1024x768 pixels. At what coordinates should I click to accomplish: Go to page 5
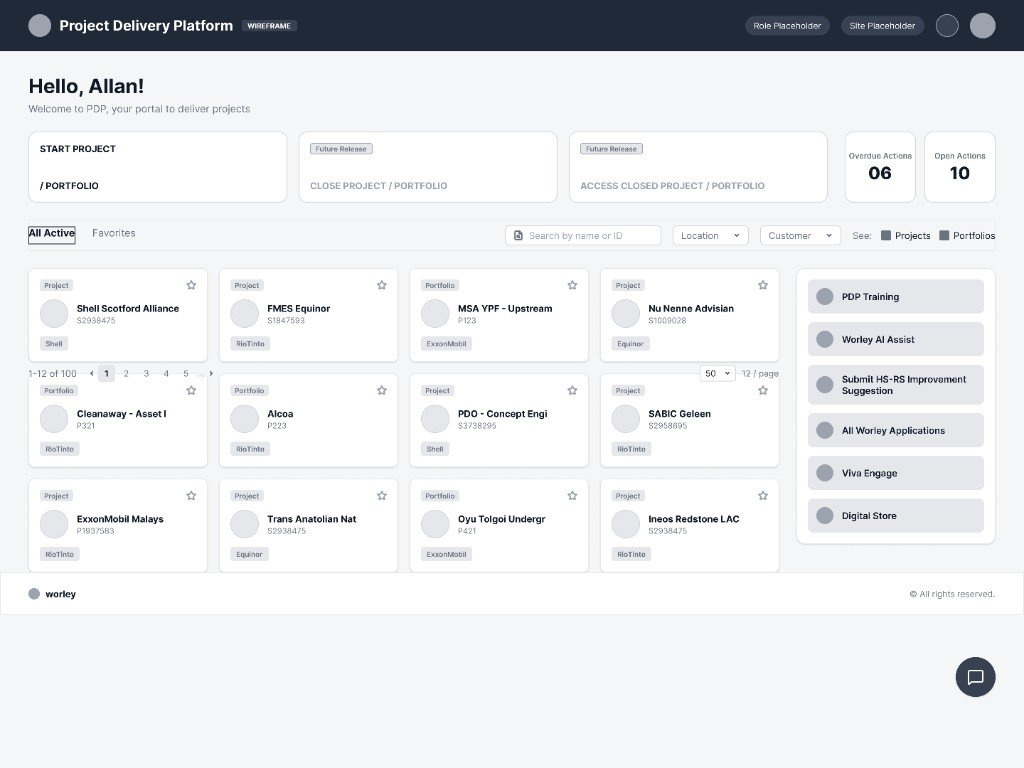coord(186,374)
